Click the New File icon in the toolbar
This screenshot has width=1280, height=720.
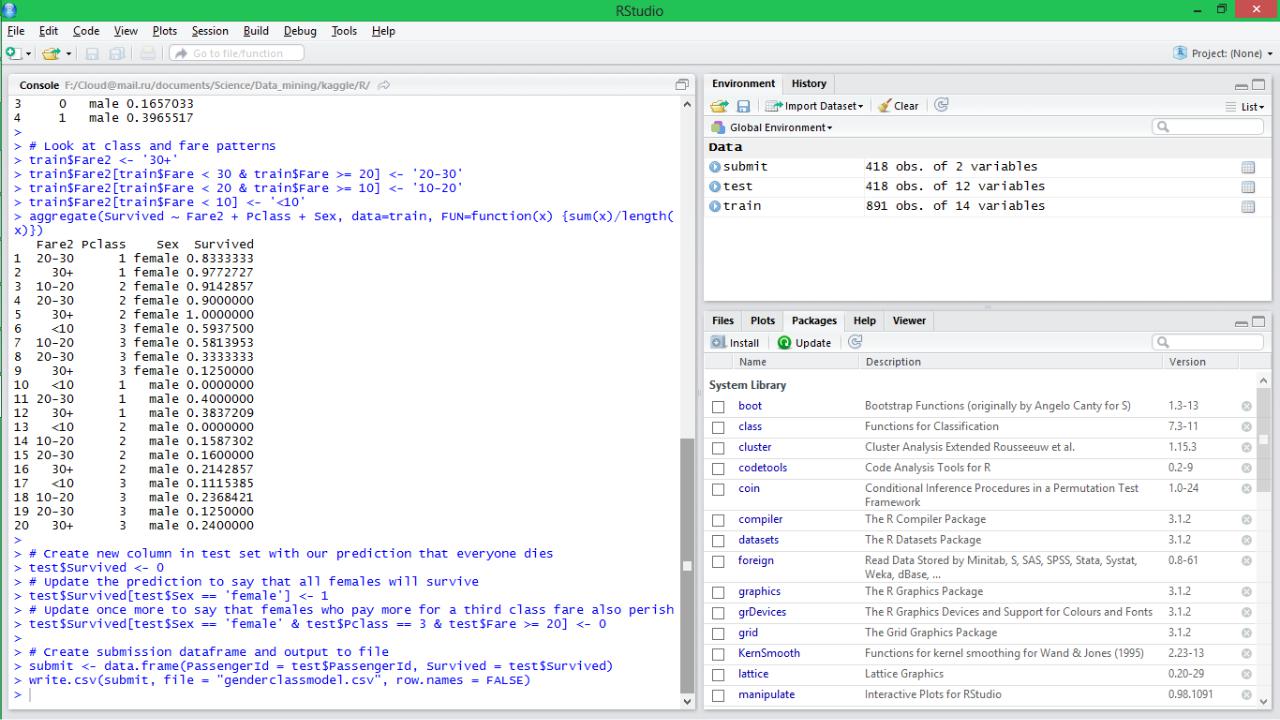tap(12, 53)
